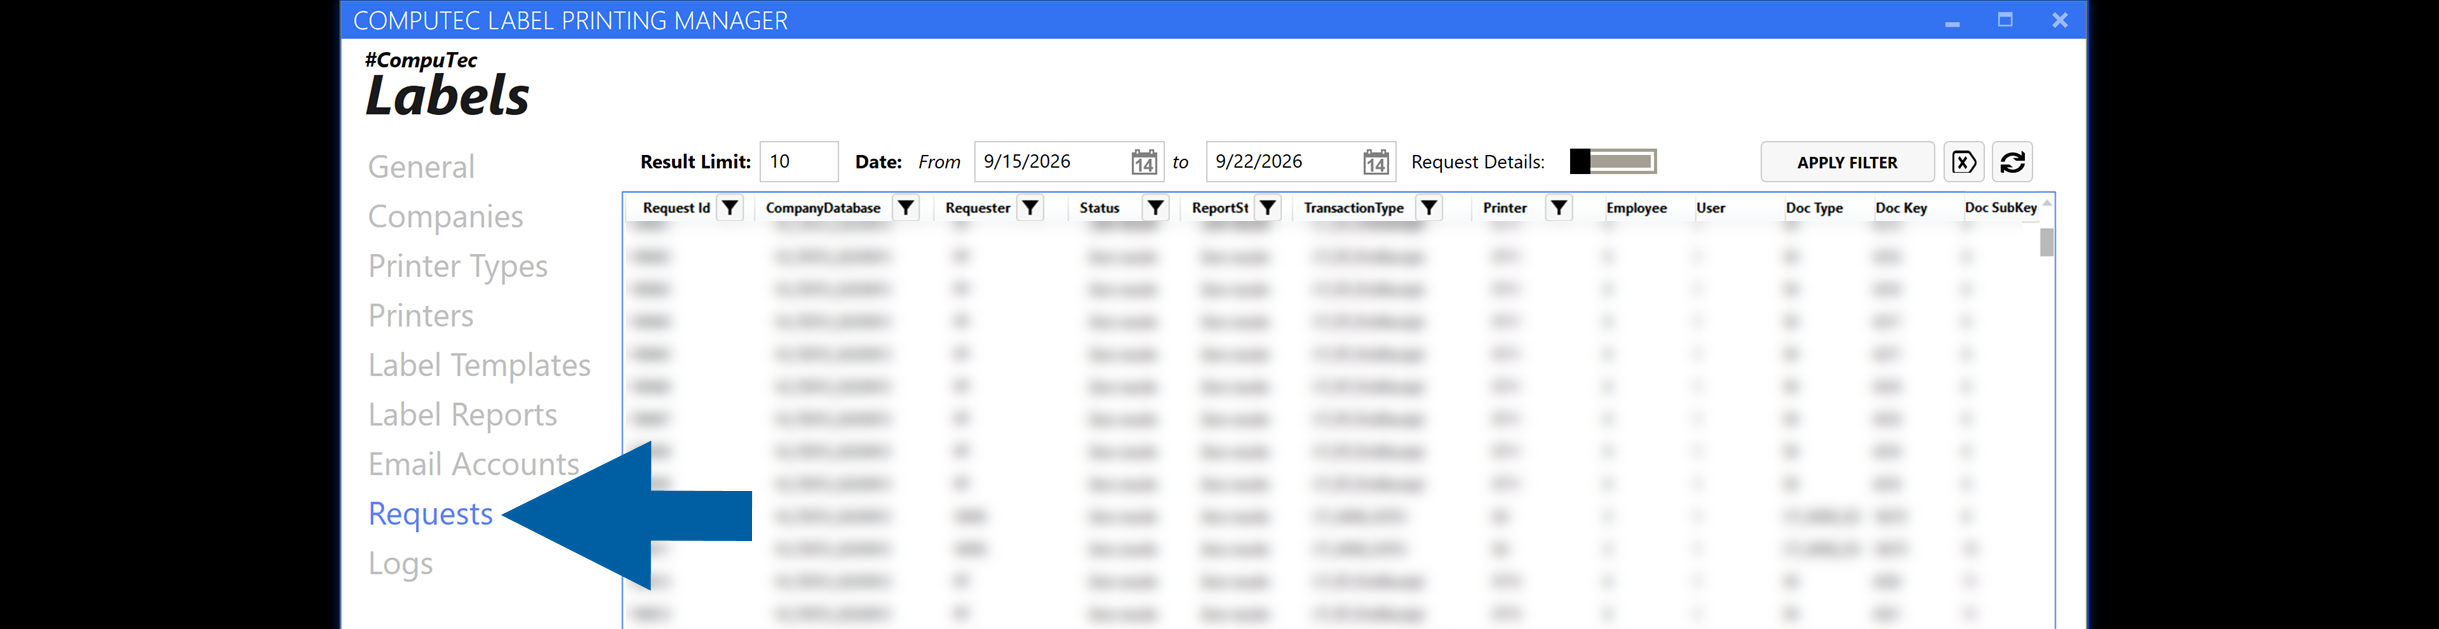Sort by Request Id column header
The height and width of the screenshot is (629, 2439).
pos(676,208)
